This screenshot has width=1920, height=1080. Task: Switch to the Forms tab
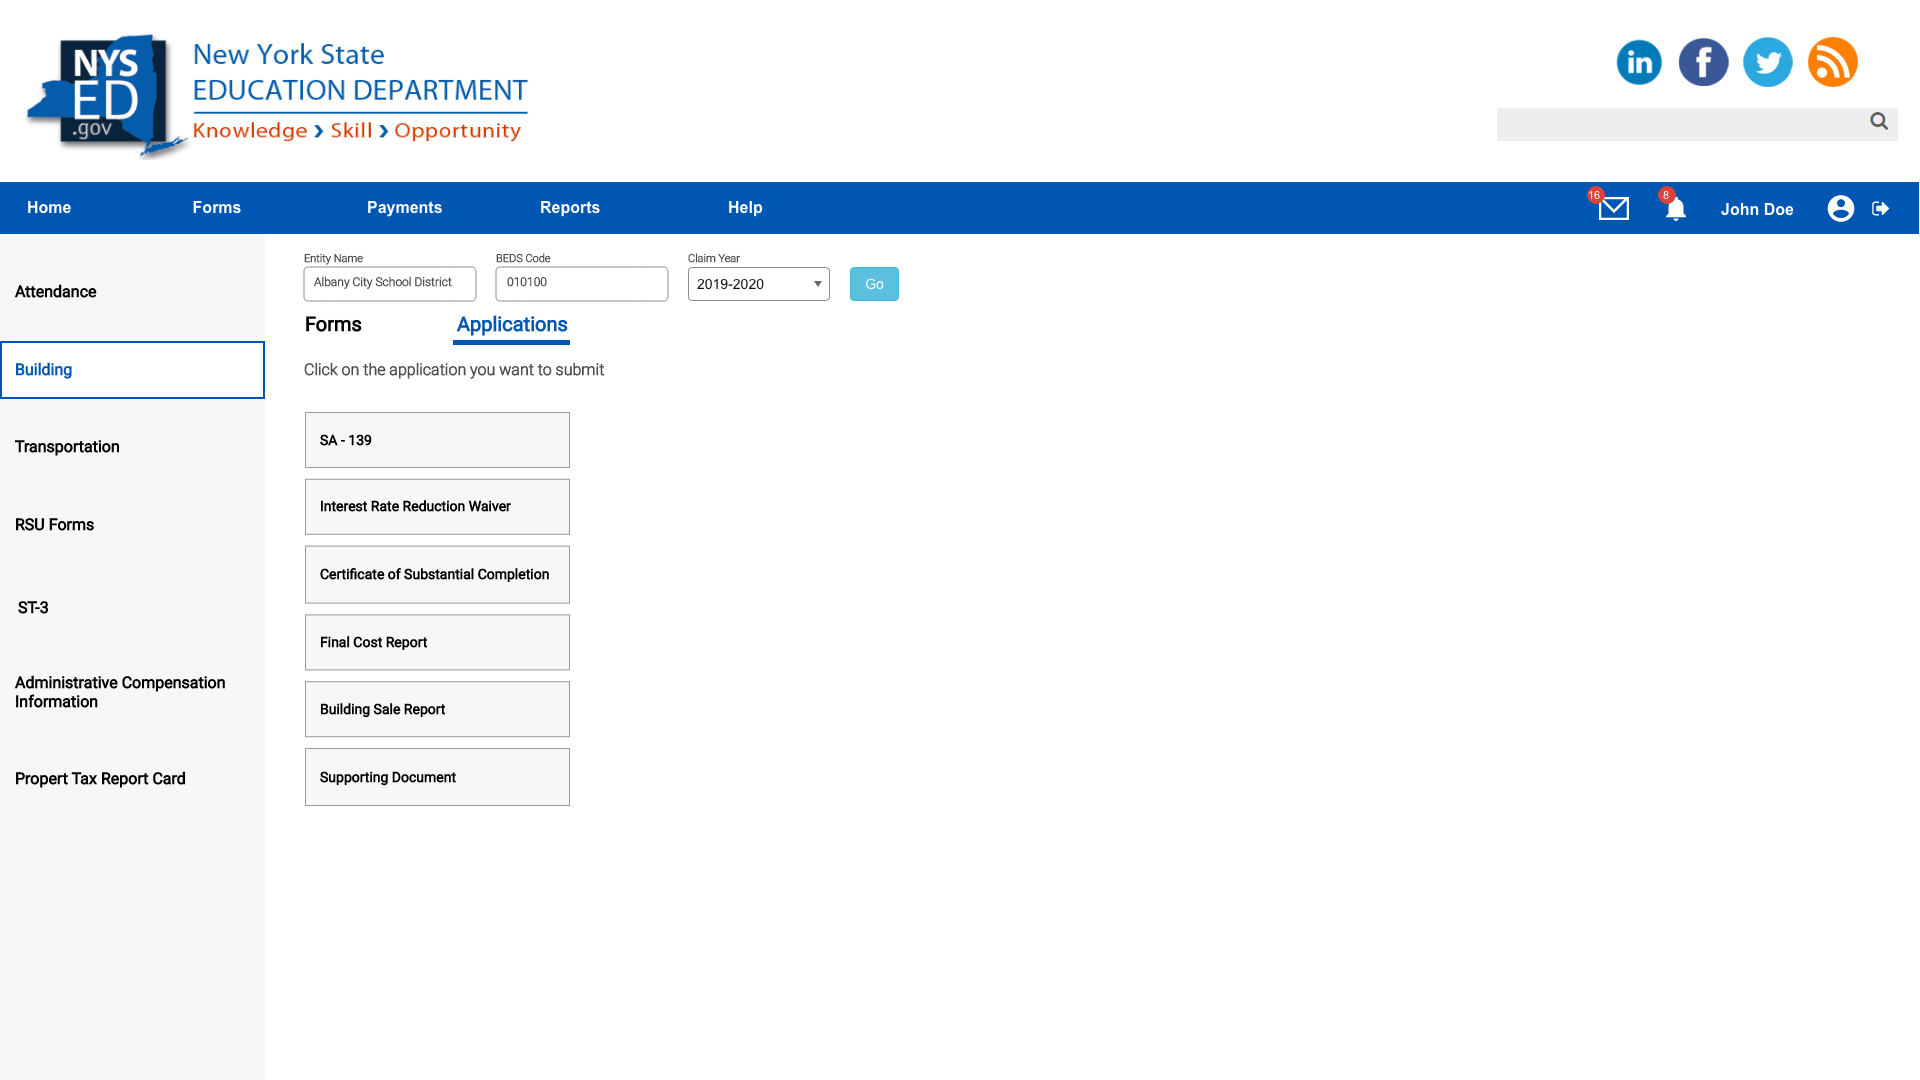point(333,325)
